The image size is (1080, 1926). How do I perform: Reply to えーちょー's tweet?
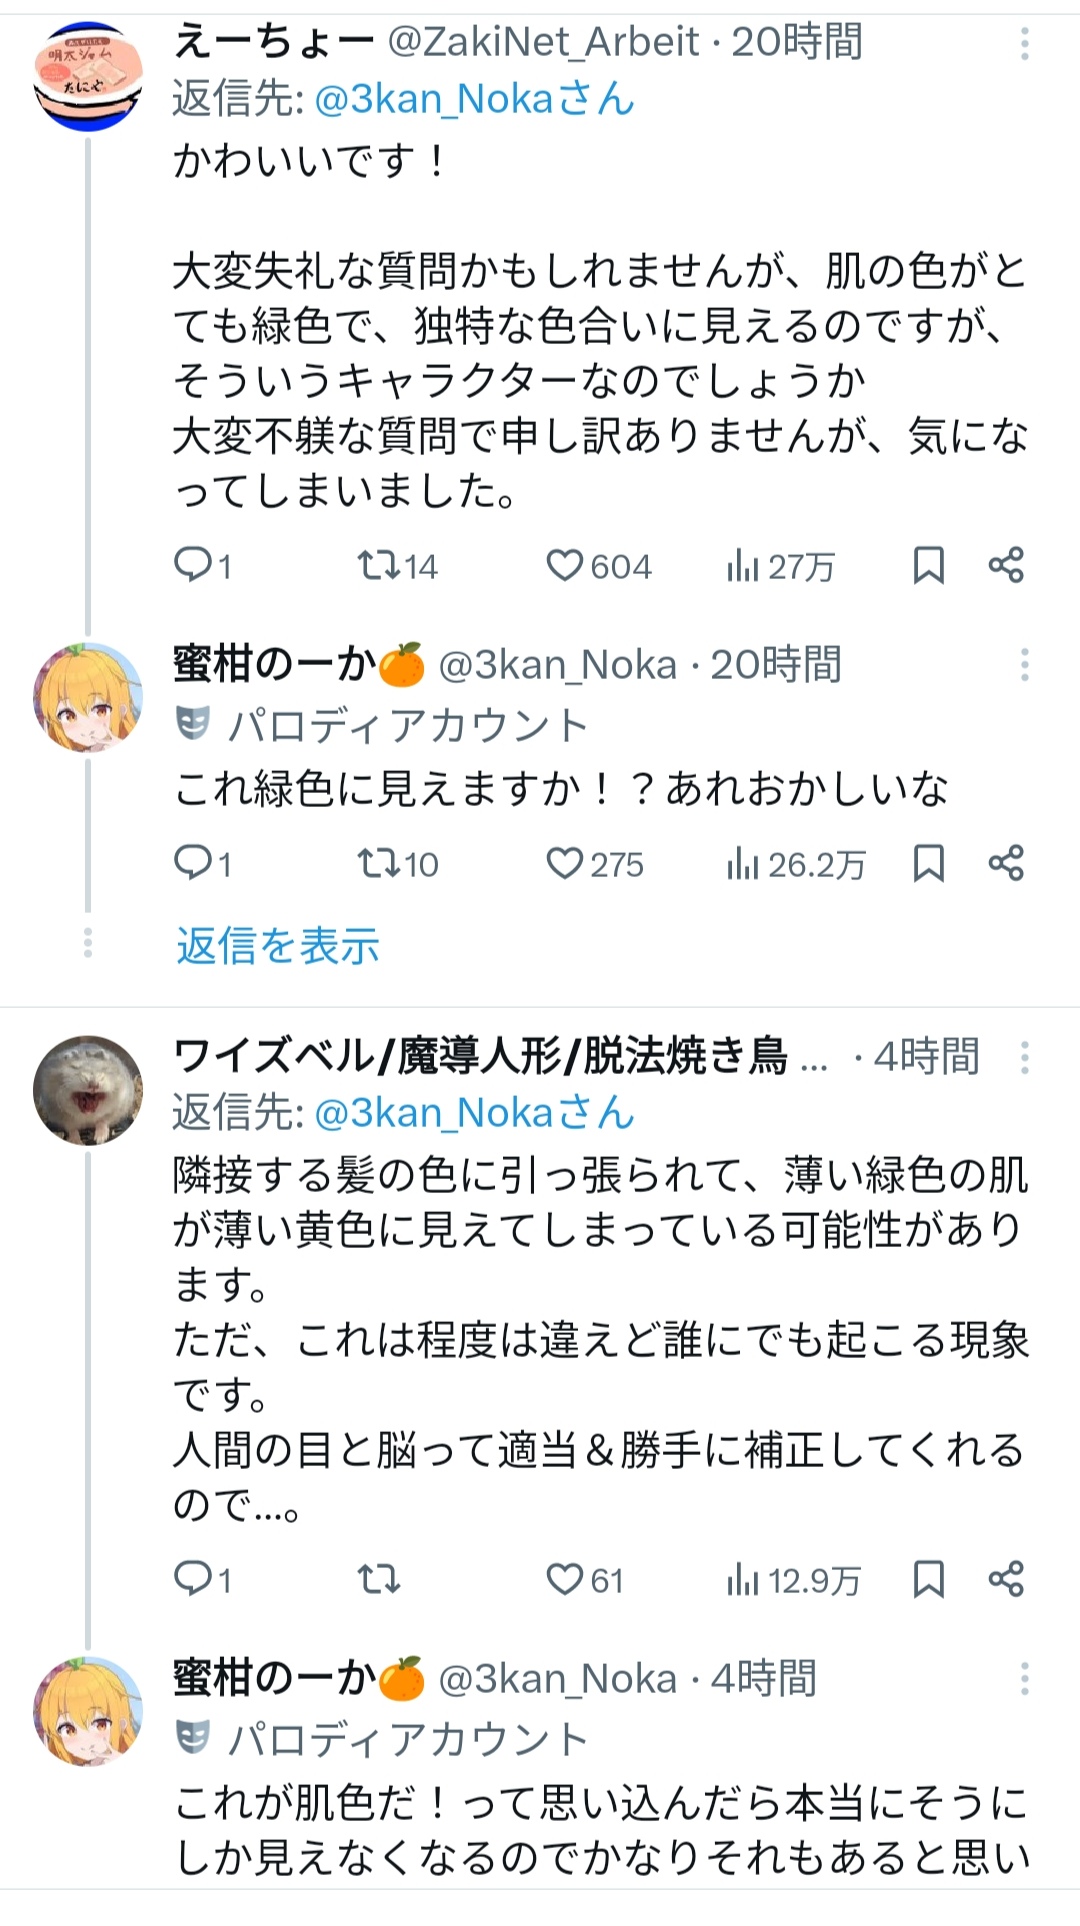coord(191,565)
